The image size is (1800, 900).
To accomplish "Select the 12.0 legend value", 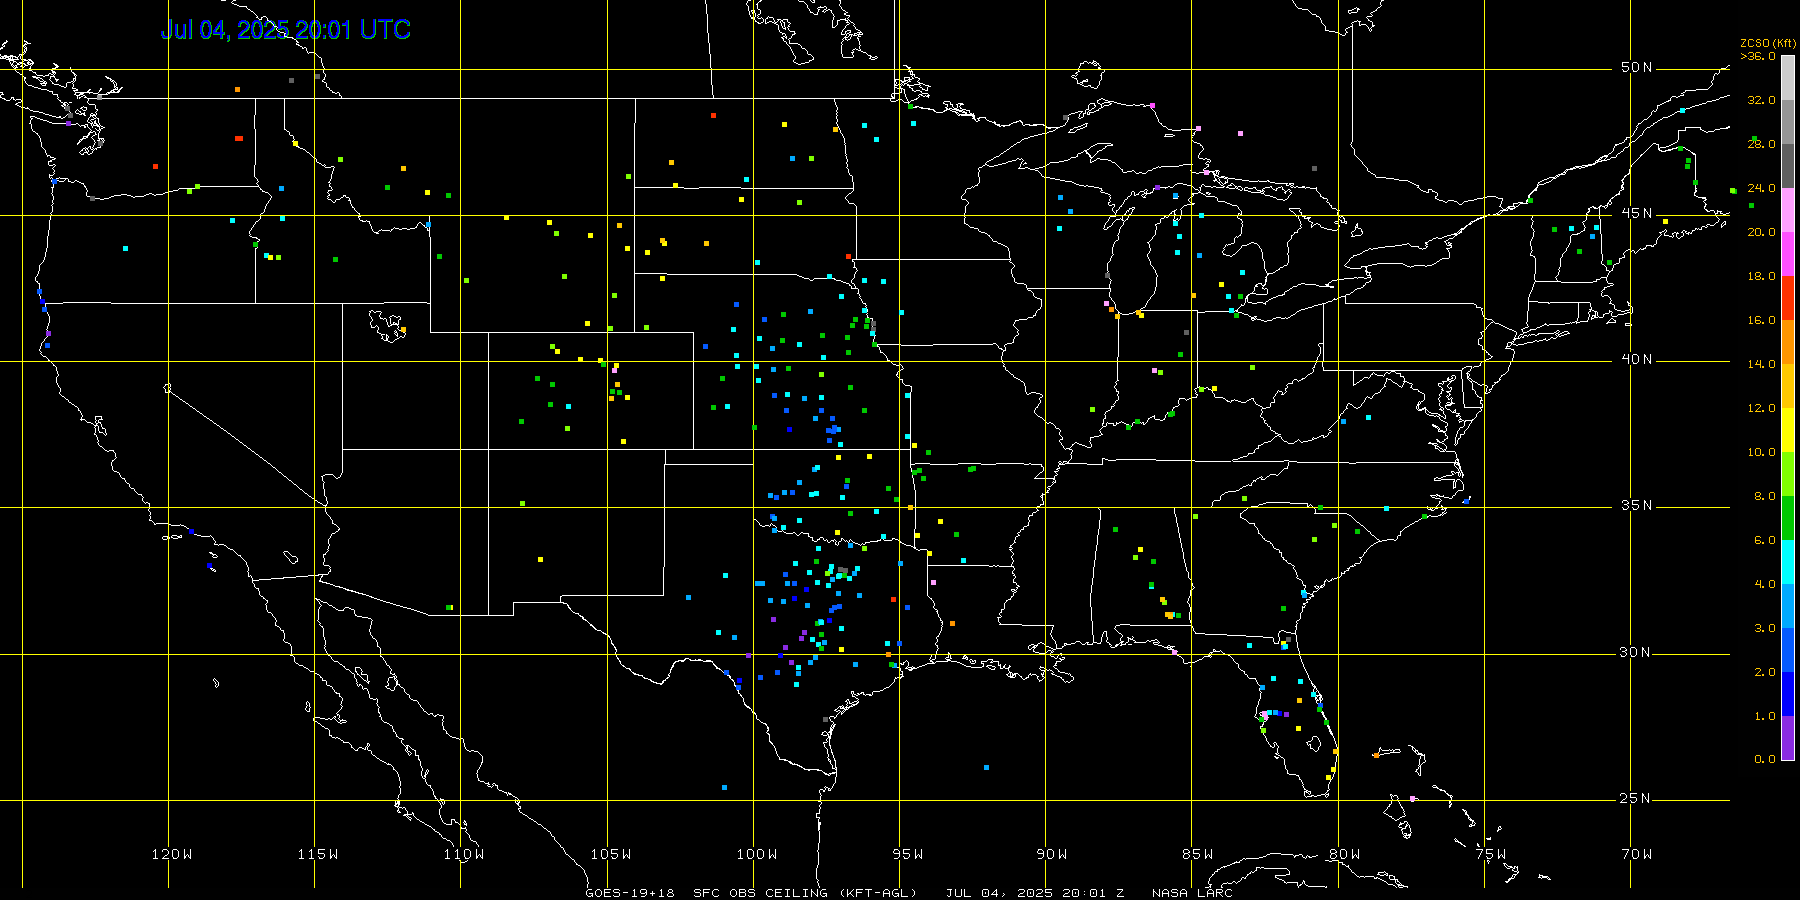I will [x=1761, y=408].
